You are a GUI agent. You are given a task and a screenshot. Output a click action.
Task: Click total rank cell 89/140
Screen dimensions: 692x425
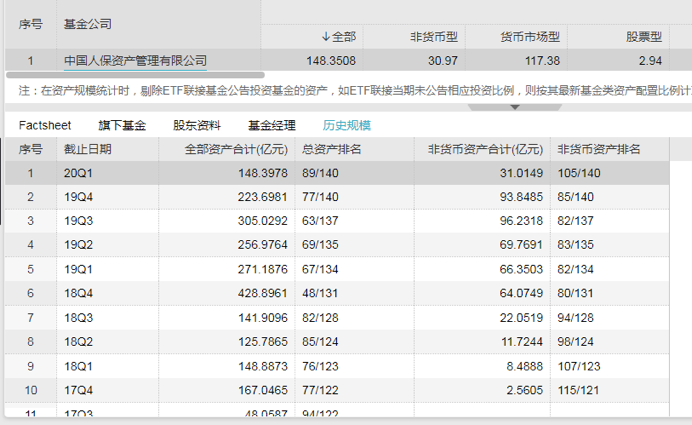click(320, 173)
